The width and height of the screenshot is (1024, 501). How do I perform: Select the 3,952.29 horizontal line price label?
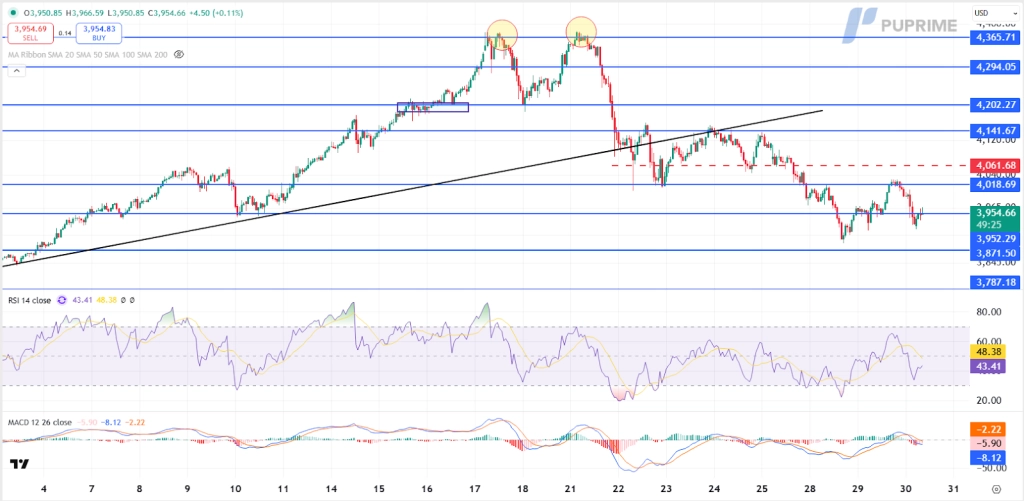click(993, 238)
